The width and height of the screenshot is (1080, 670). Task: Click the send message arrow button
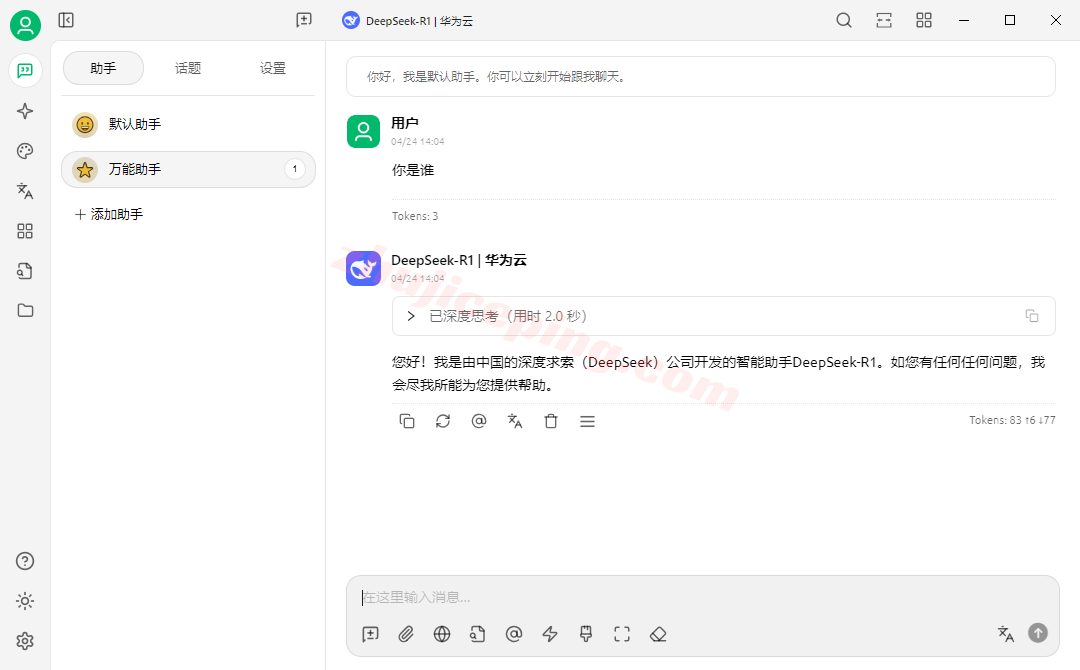1038,633
